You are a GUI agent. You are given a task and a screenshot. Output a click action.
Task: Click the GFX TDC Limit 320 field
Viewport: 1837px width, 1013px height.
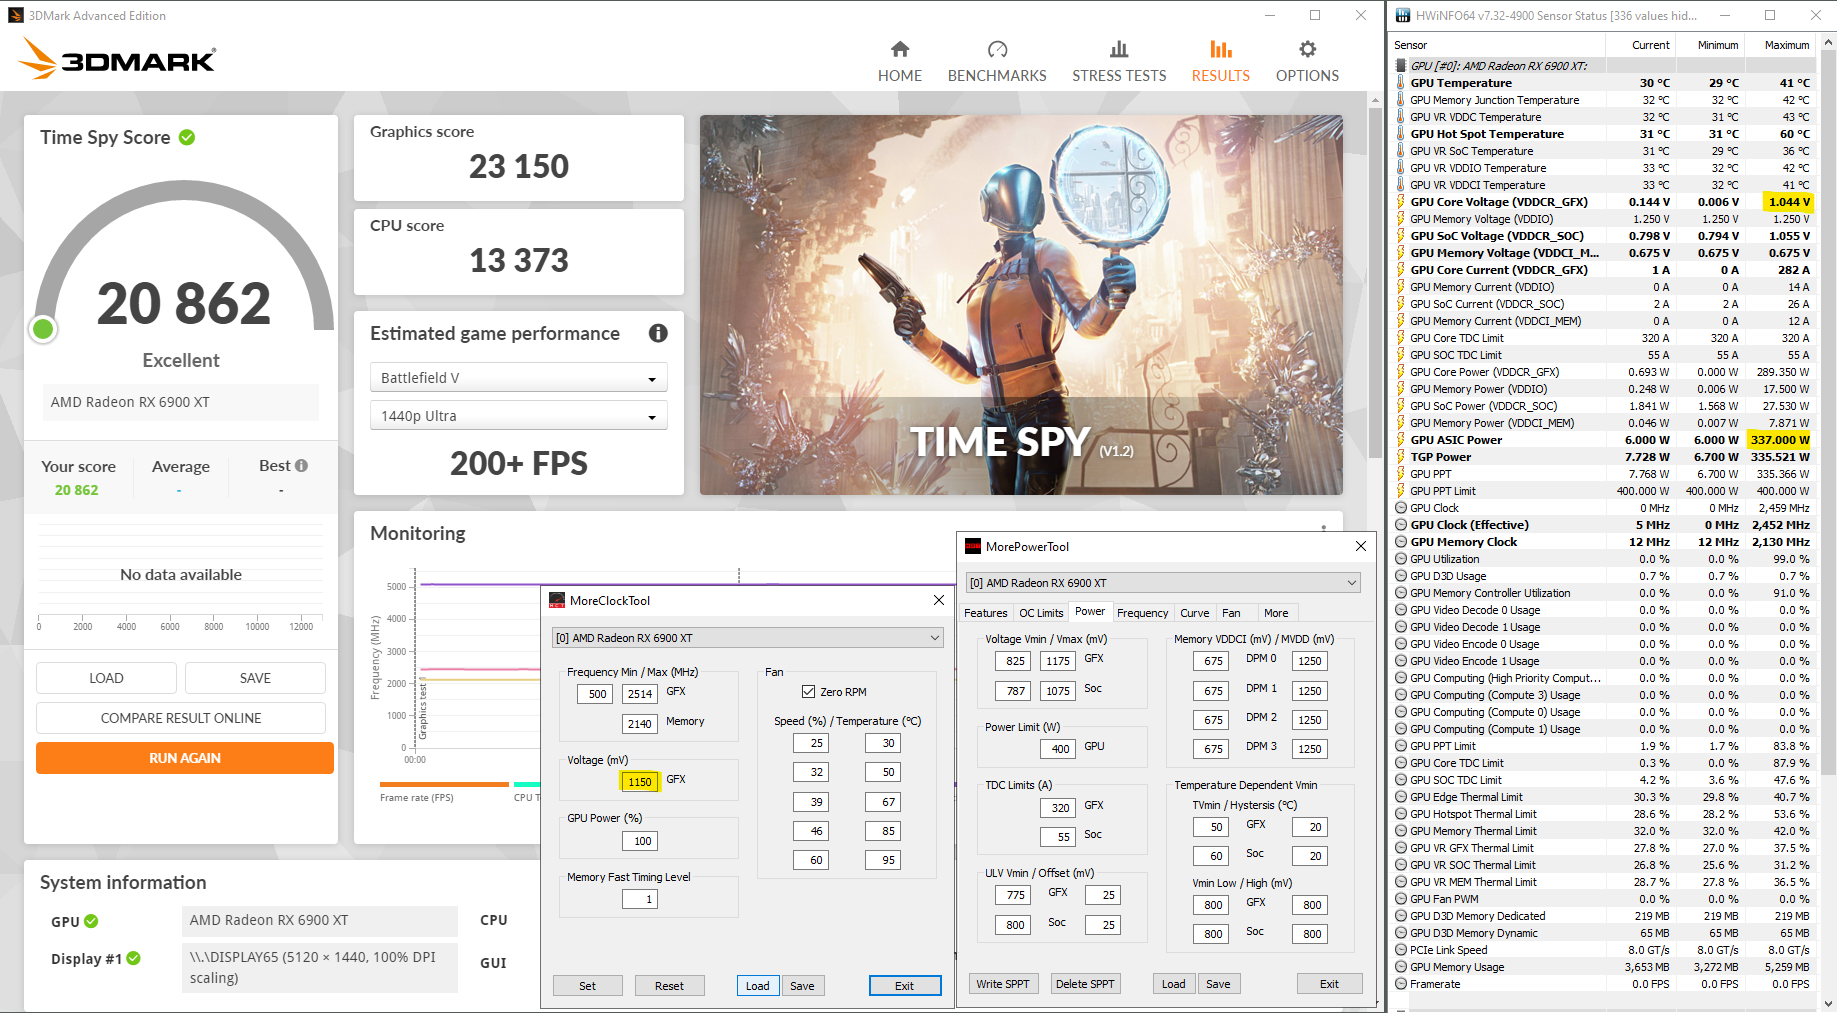(1060, 808)
